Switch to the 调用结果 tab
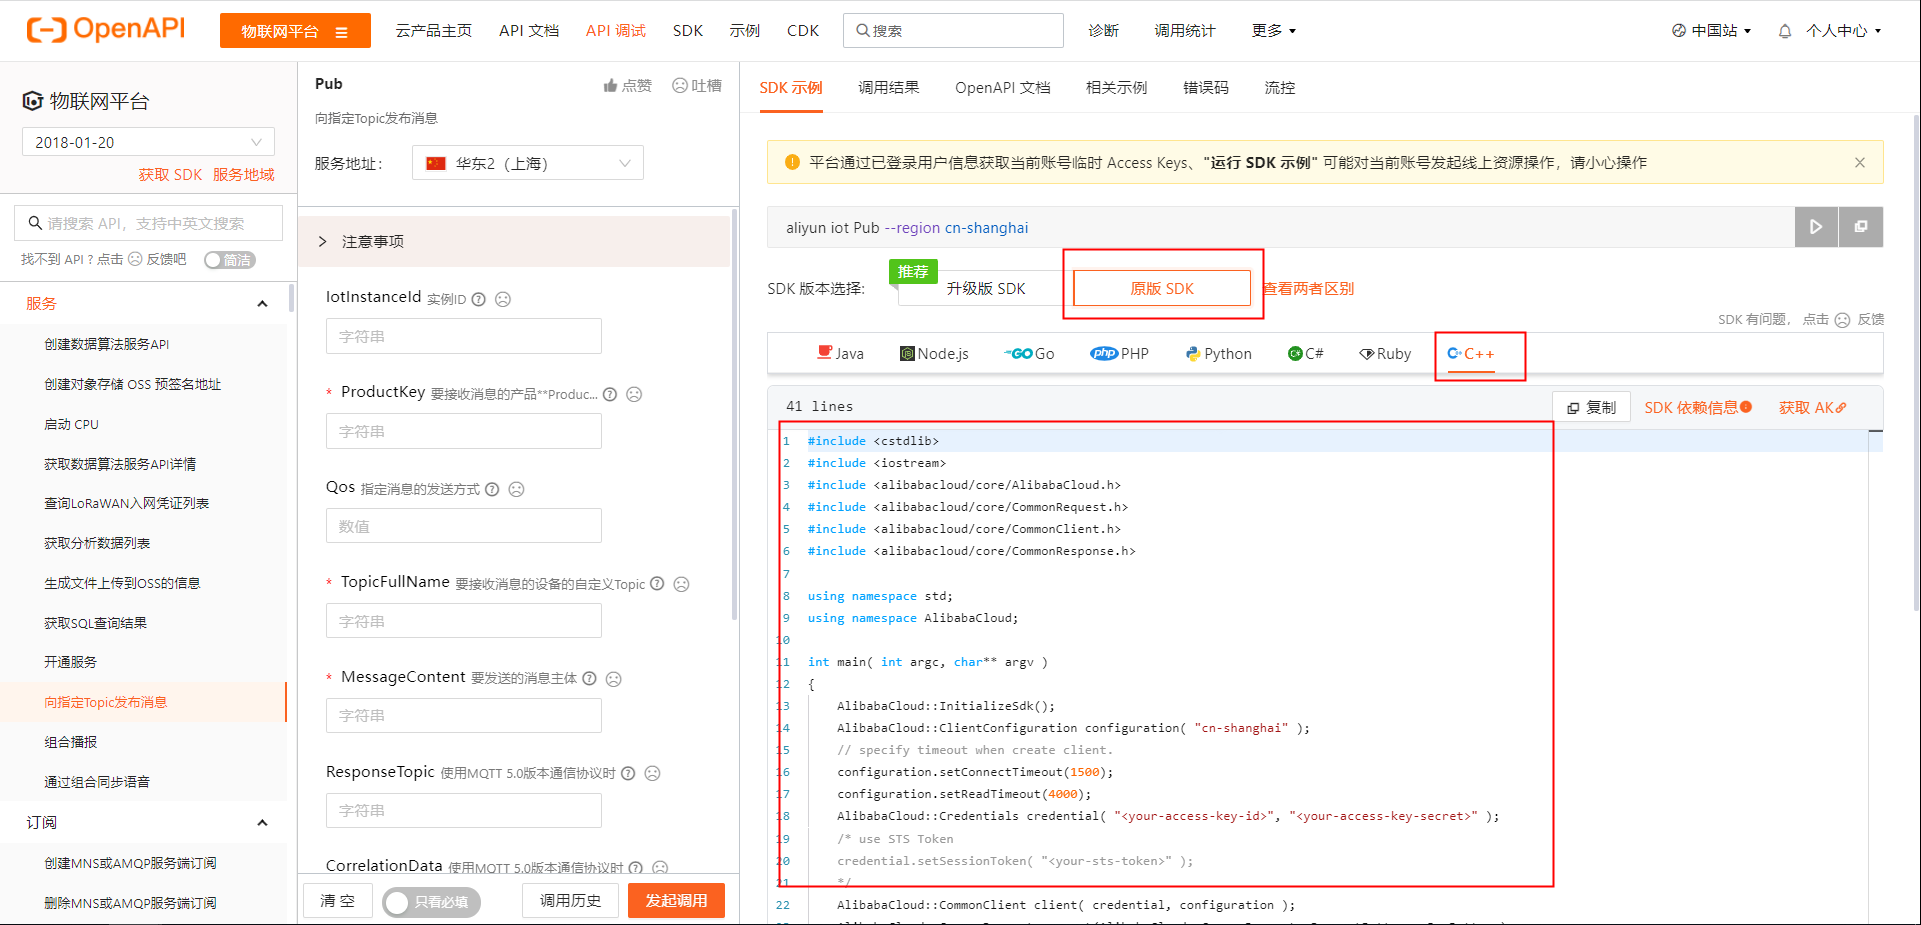This screenshot has height=925, width=1921. [x=888, y=88]
